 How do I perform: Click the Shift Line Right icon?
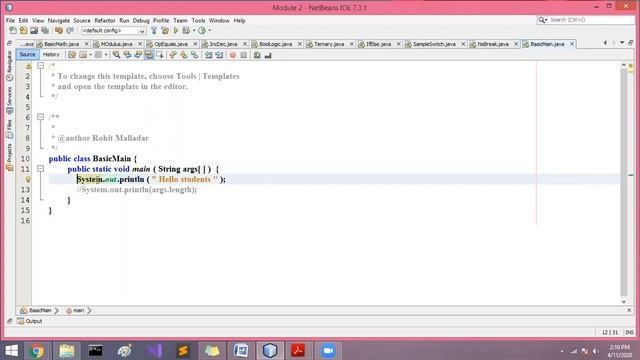[x=219, y=55]
